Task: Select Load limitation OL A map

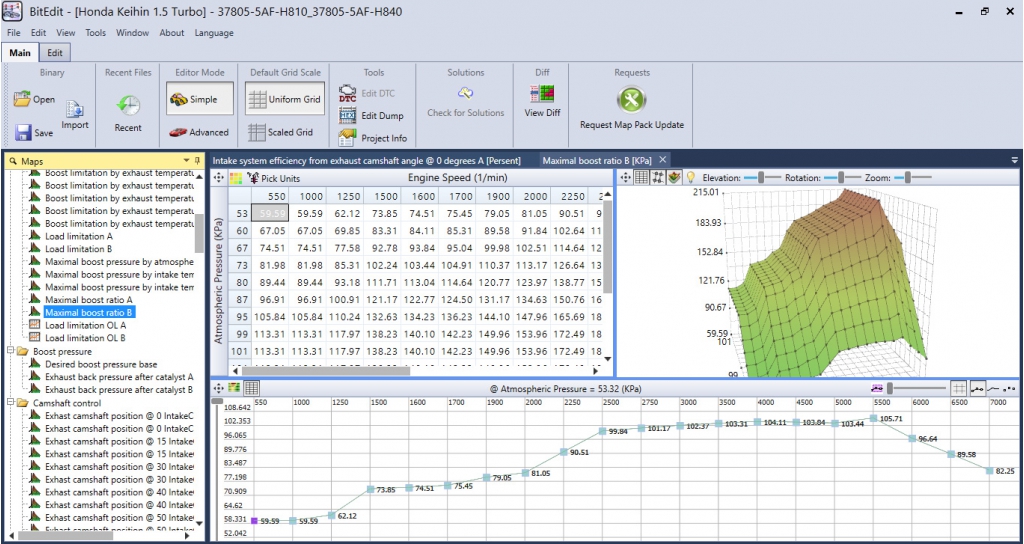Action: click(86, 325)
